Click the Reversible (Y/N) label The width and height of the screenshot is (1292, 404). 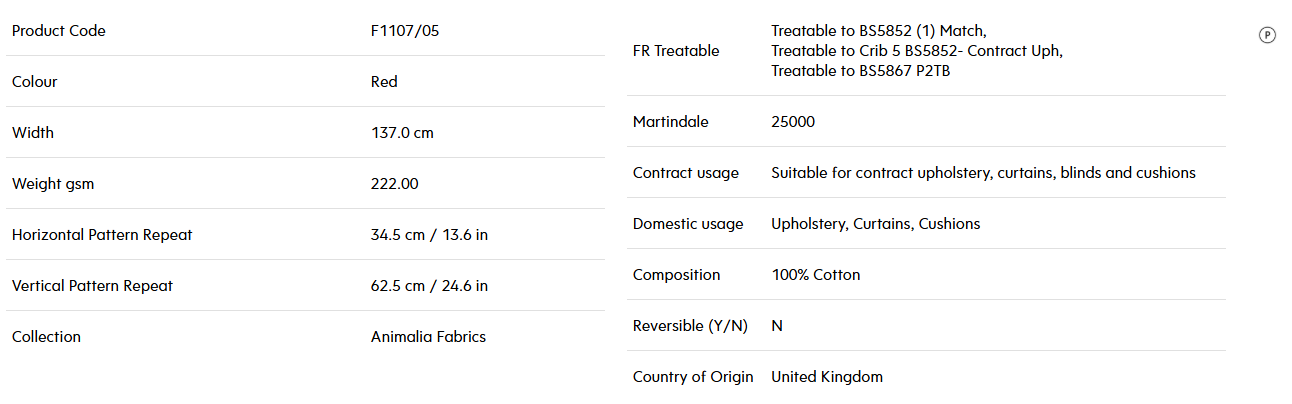point(690,326)
